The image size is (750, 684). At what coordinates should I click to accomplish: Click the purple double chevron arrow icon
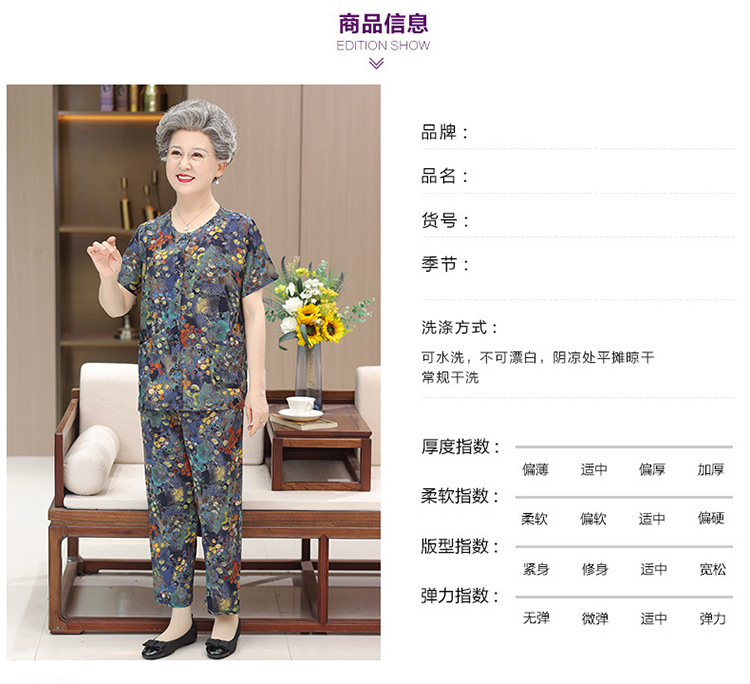[376, 63]
